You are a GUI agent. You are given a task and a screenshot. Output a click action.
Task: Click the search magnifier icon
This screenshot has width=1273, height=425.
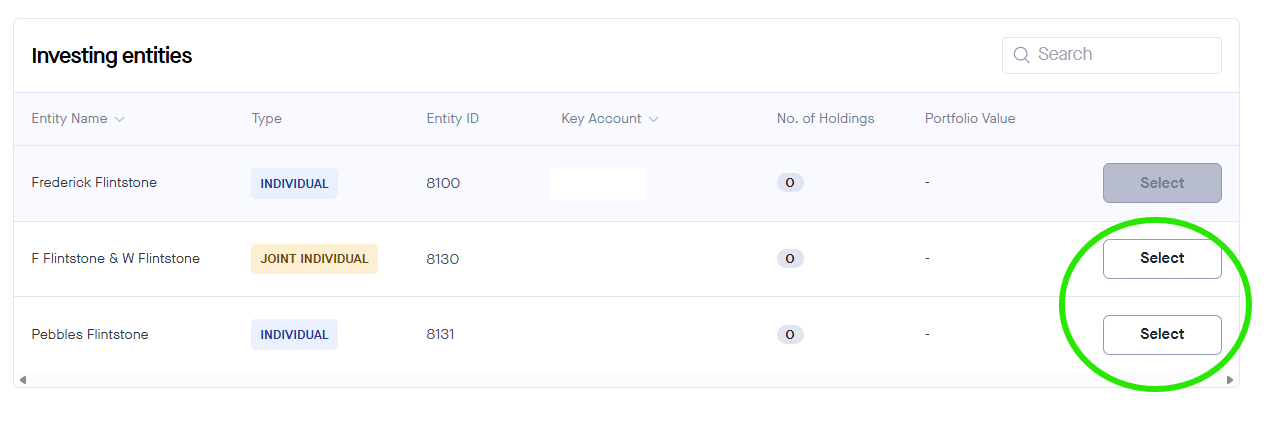[x=1021, y=55]
